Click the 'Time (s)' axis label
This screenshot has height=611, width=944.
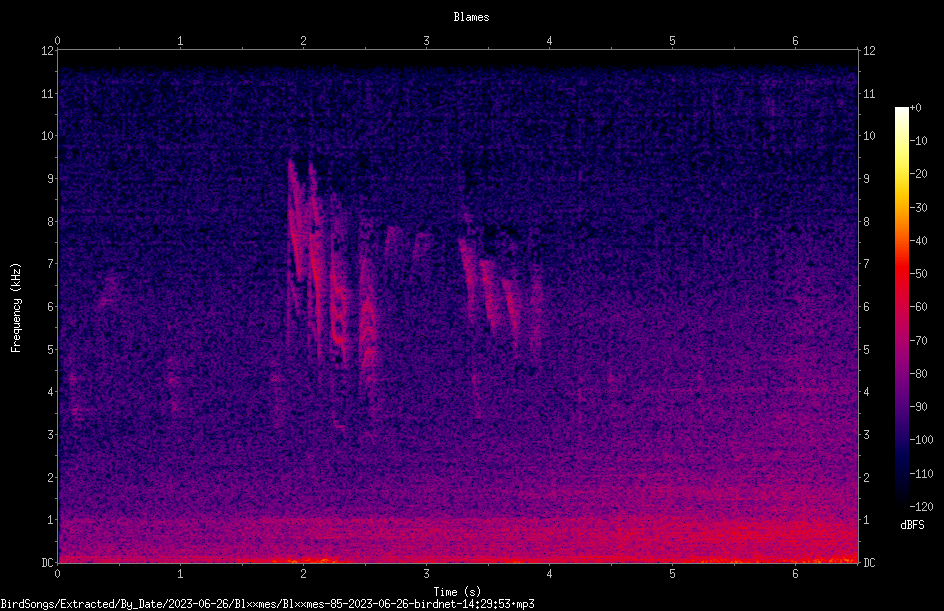click(x=457, y=592)
